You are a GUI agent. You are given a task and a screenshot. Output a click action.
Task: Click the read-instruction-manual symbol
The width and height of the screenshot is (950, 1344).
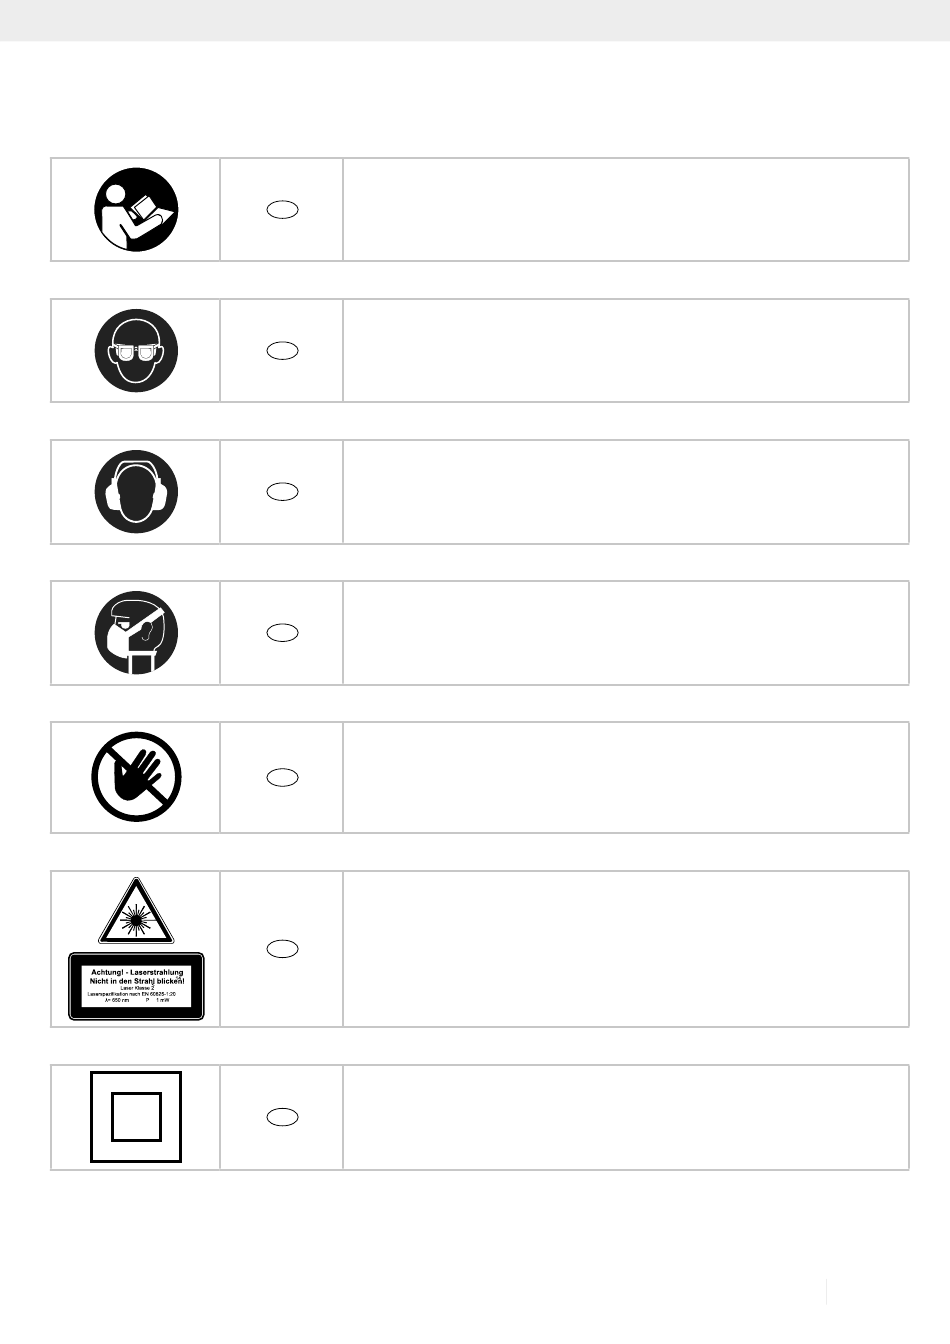point(136,209)
